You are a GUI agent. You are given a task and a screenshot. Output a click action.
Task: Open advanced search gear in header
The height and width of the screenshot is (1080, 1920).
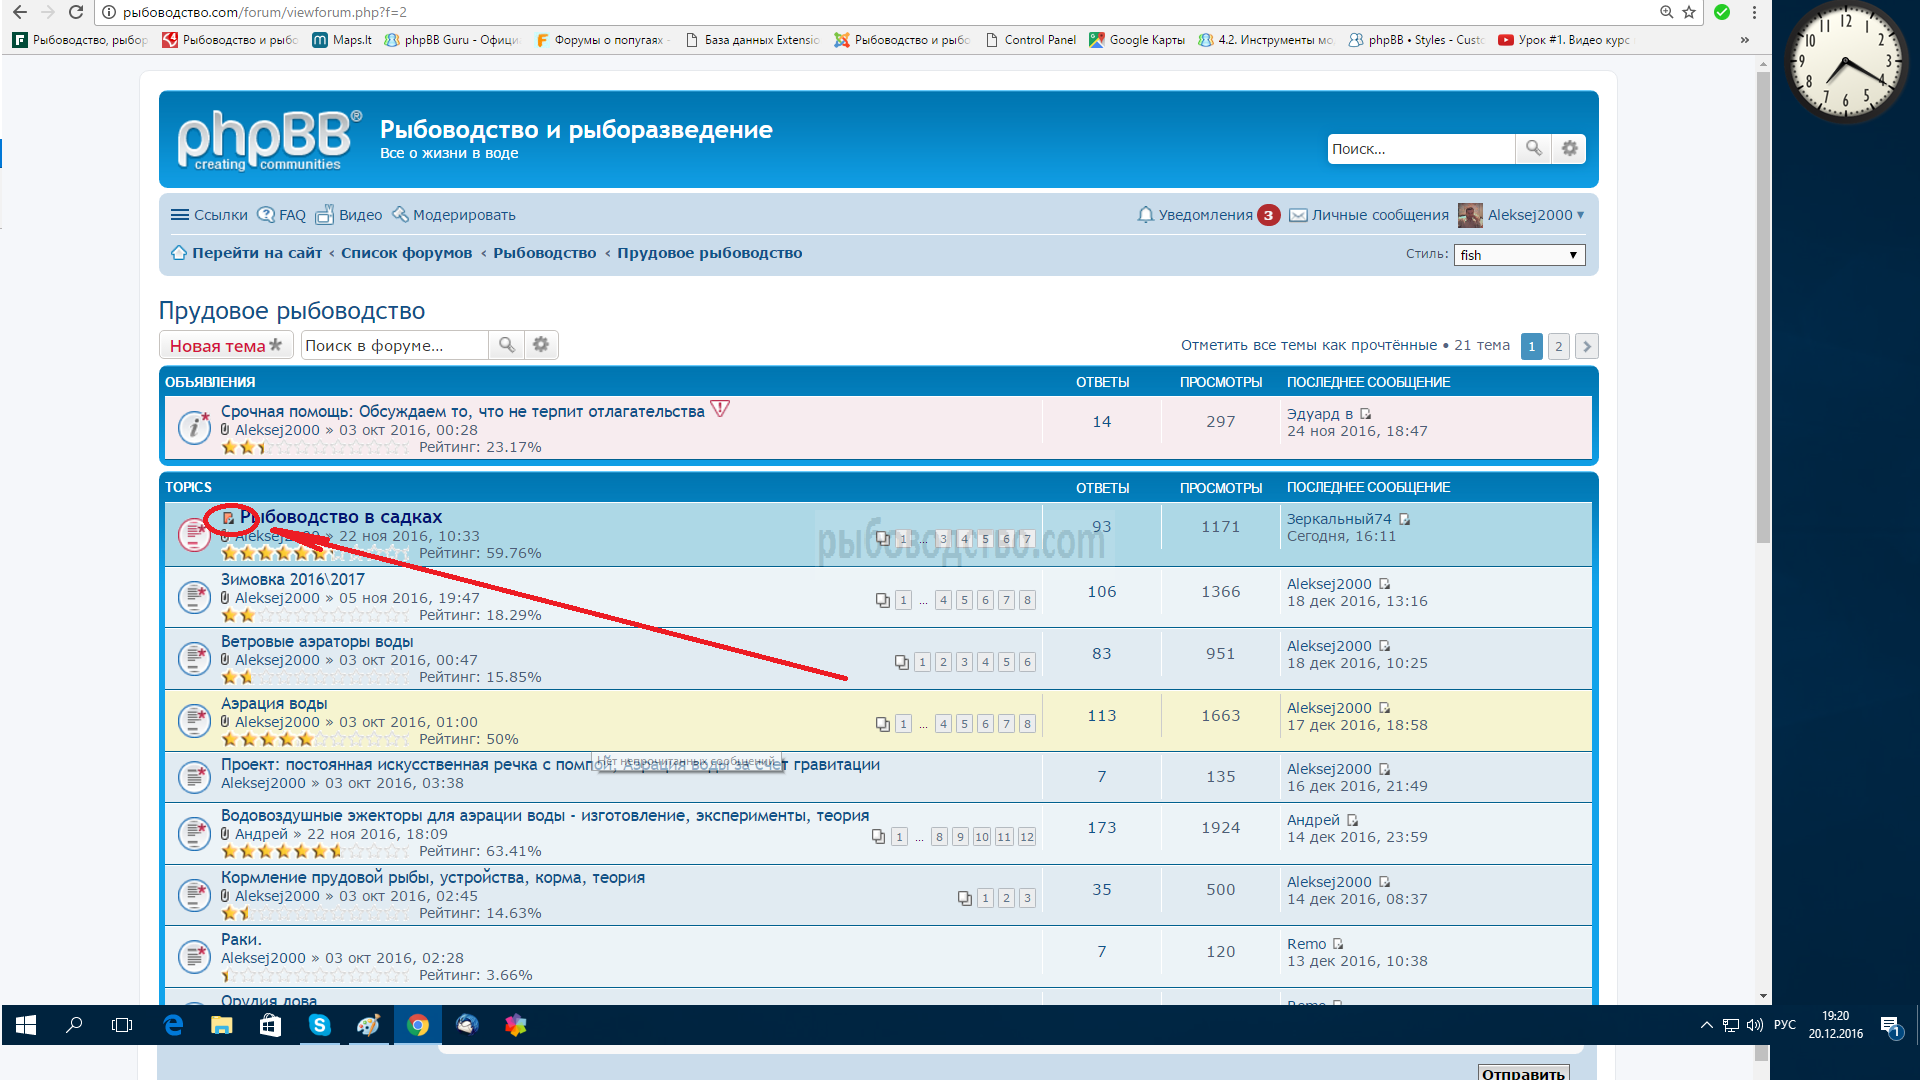[1569, 148]
